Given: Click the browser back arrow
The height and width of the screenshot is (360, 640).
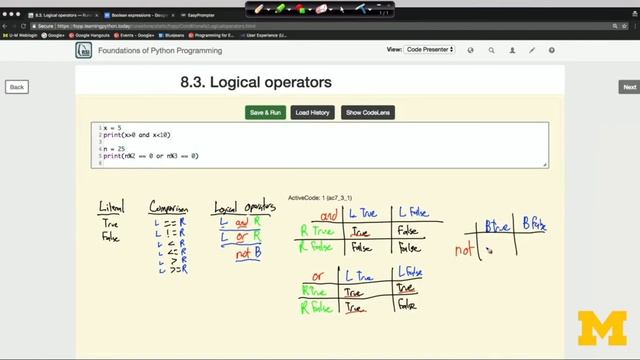Looking at the screenshot, I should pyautogui.click(x=5, y=26).
